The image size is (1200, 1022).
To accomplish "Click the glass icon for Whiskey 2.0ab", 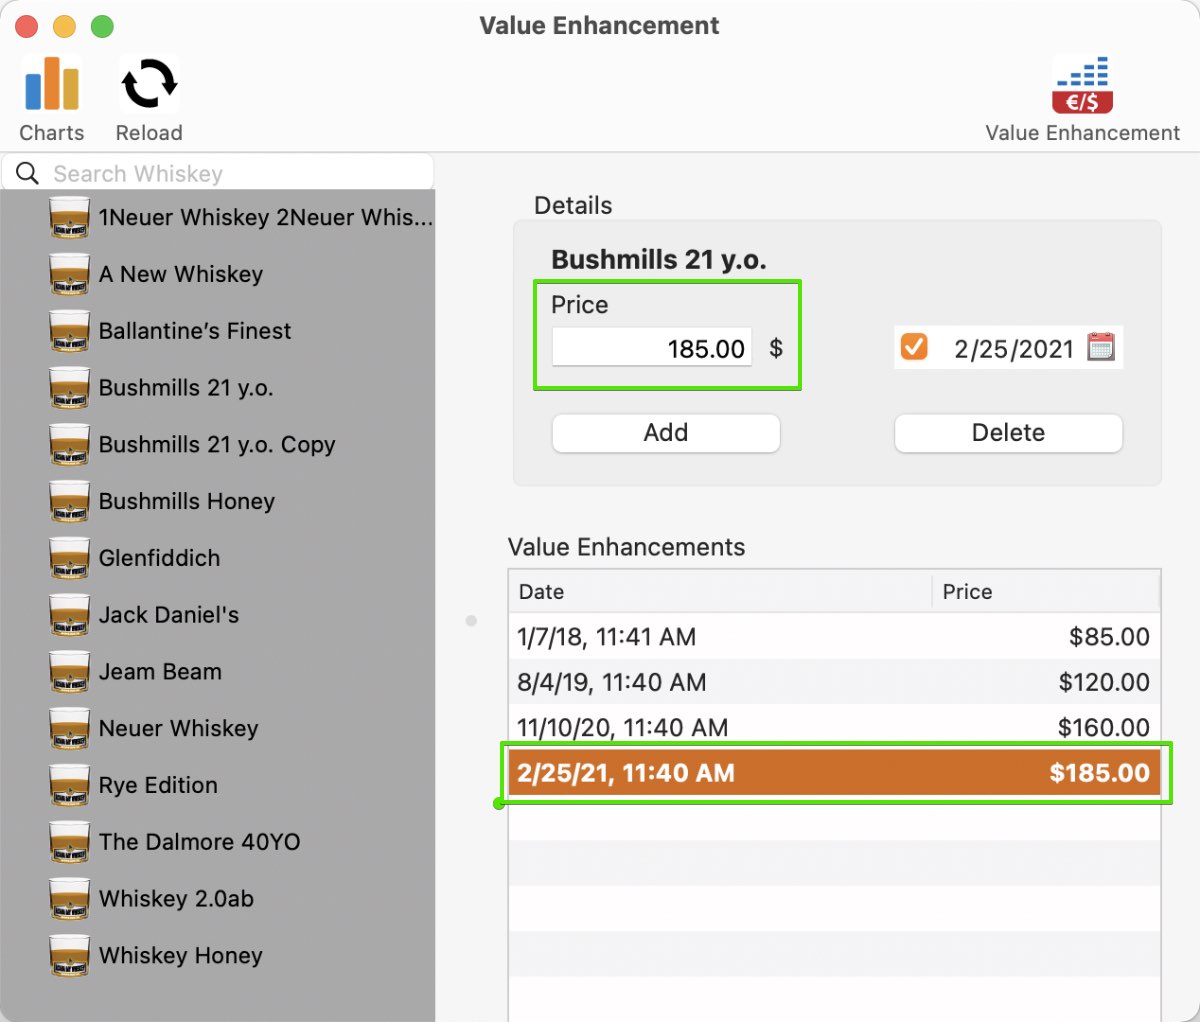I will (70, 899).
